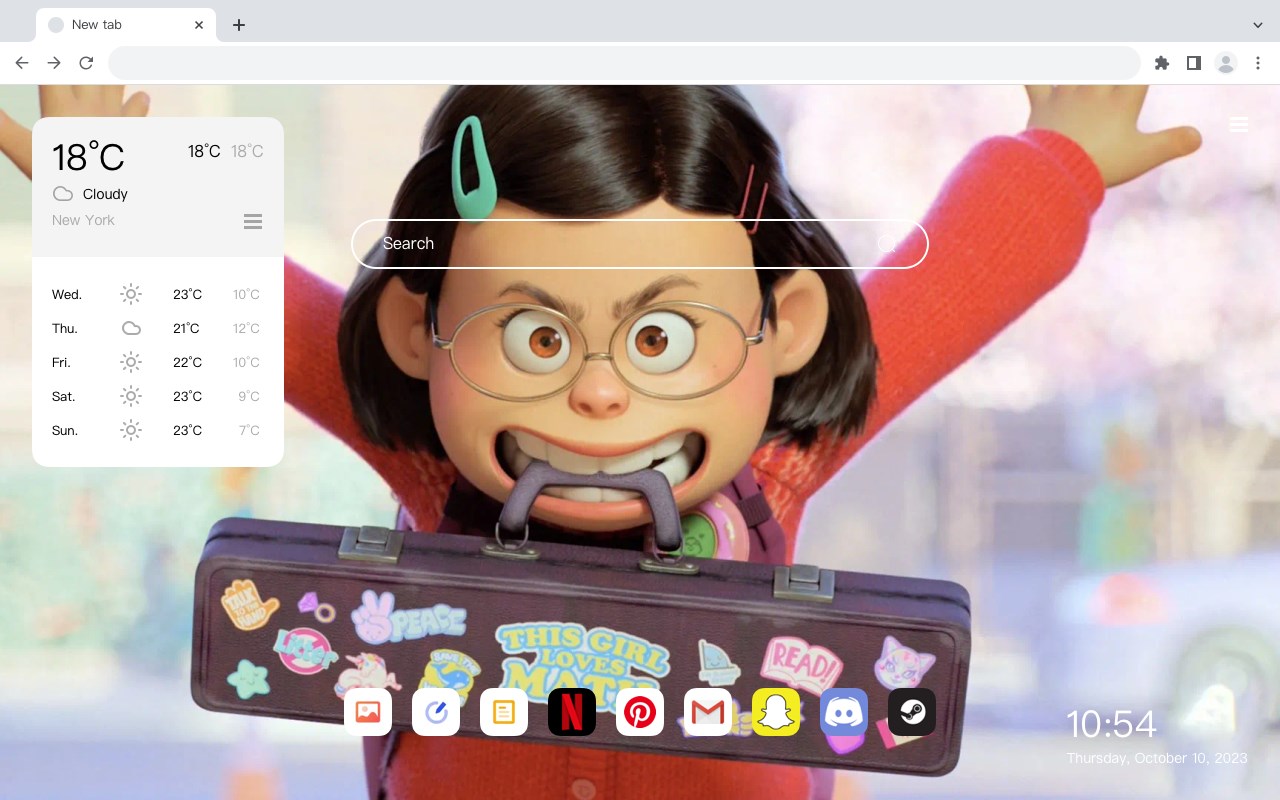
Task: Click Thursday's 12°C low temperature
Action: click(x=246, y=328)
